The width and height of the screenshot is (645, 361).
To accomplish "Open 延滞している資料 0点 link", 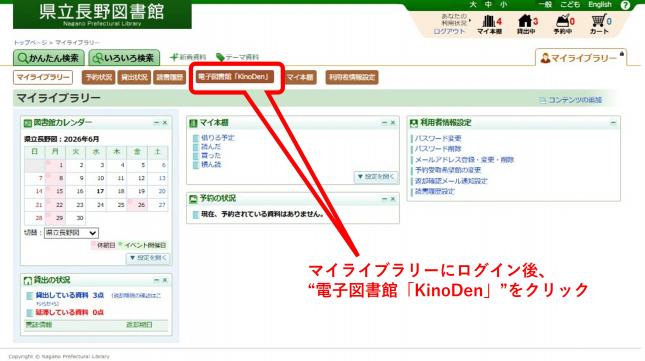I will 70,312.
